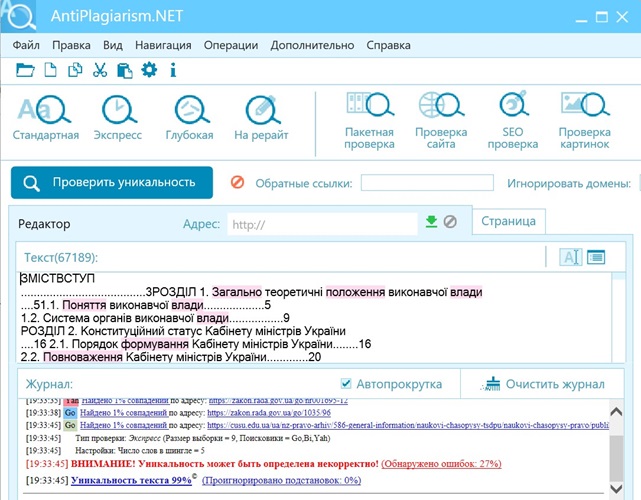Click the Адрес http:// input field
641x500 pixels.
pyautogui.click(x=322, y=224)
